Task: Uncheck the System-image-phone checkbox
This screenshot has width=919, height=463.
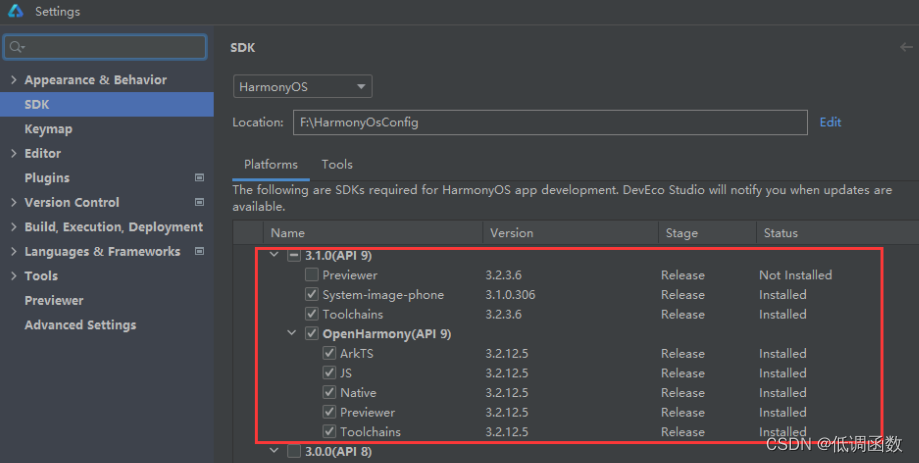Action: tap(312, 294)
